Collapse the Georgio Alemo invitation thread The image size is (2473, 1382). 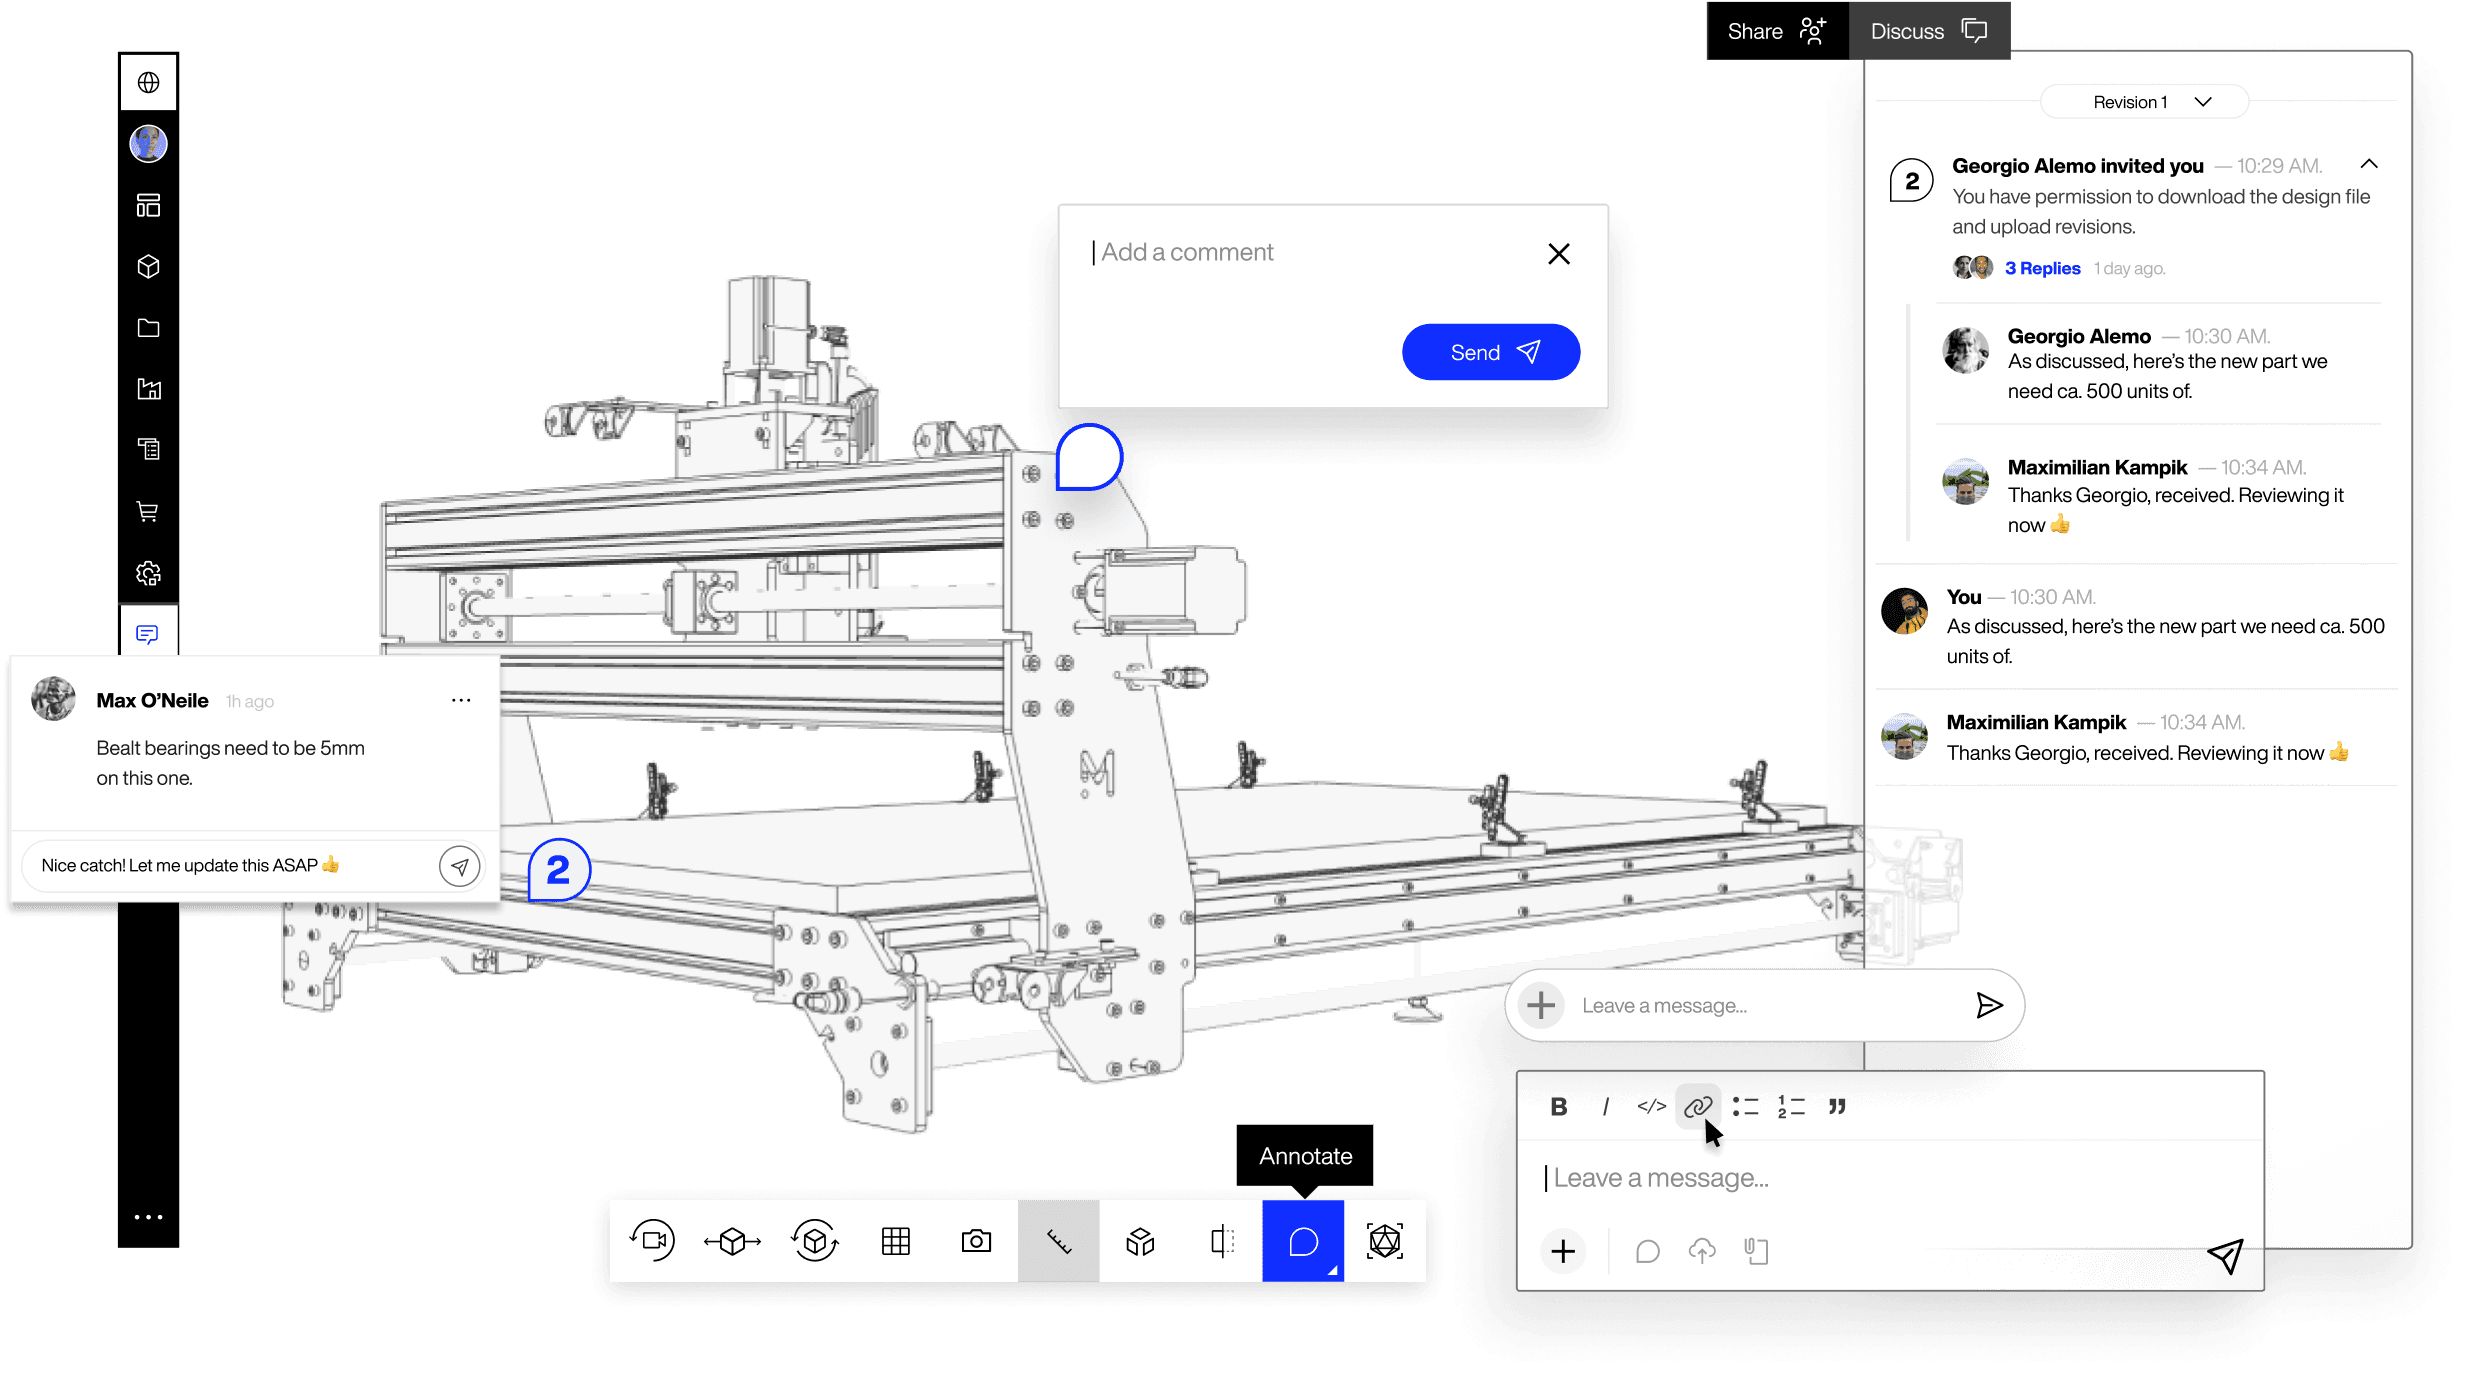point(2369,163)
